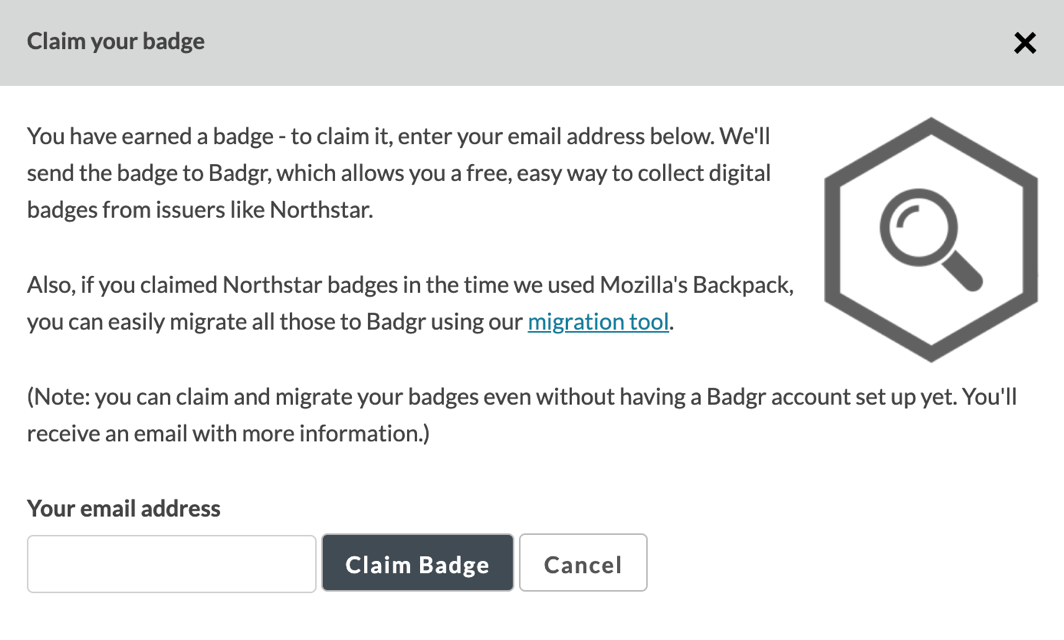The height and width of the screenshot is (640, 1064).
Task: Click the Note paragraph about Badgr account
Action: (x=522, y=415)
